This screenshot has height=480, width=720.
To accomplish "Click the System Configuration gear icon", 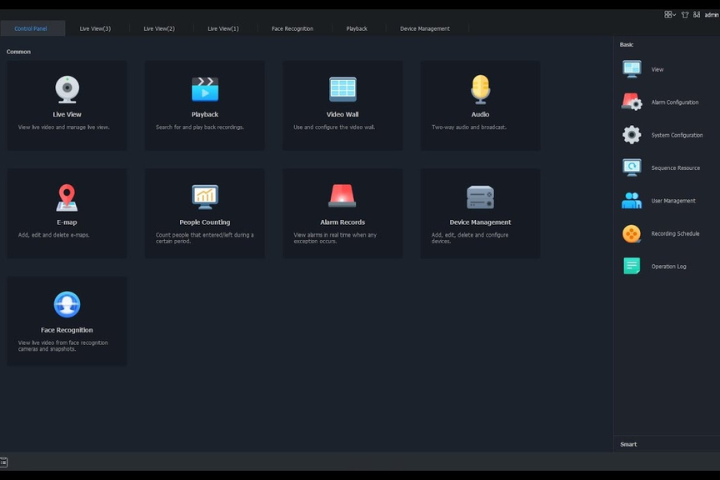I will [x=632, y=135].
